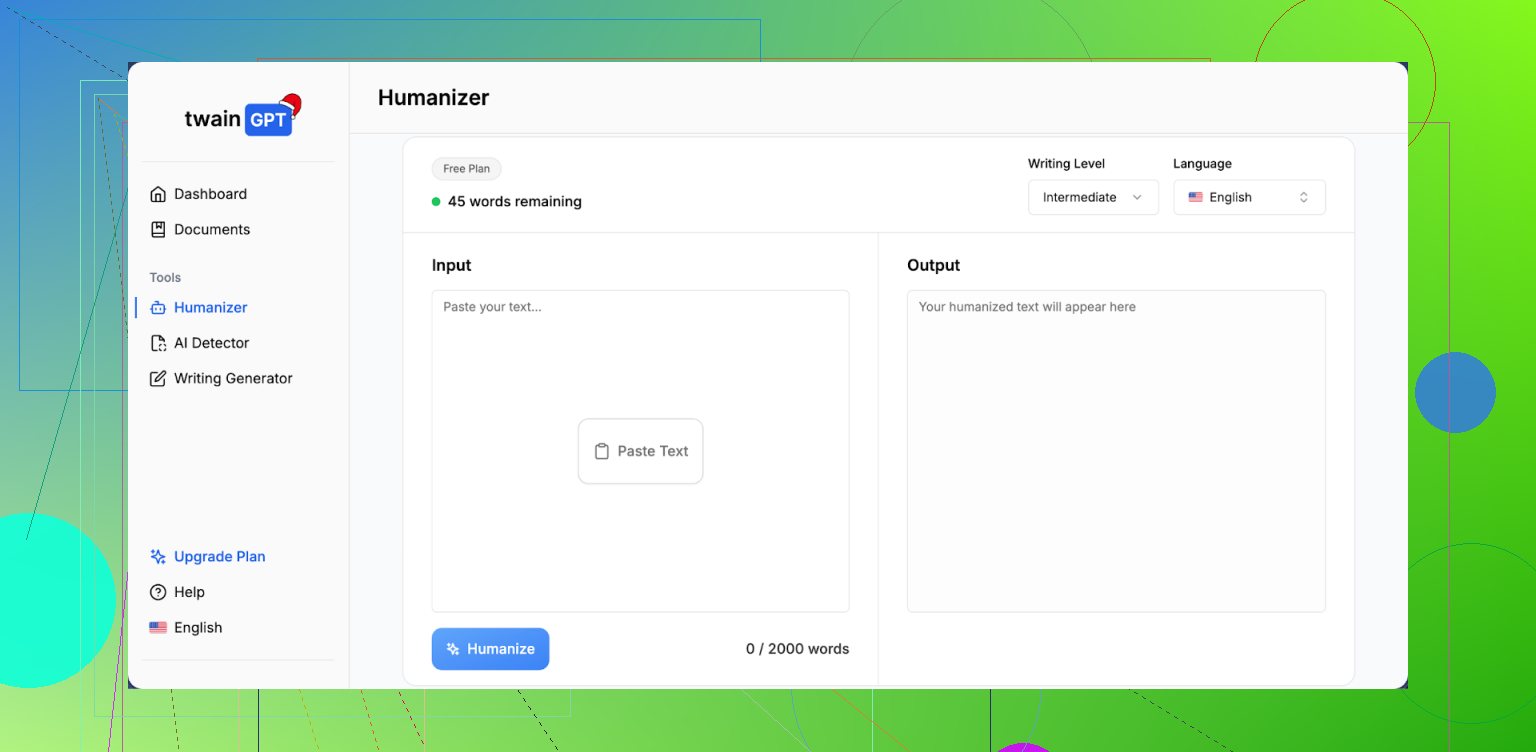Click the Free Plan badge
1536x752 pixels.
point(466,169)
